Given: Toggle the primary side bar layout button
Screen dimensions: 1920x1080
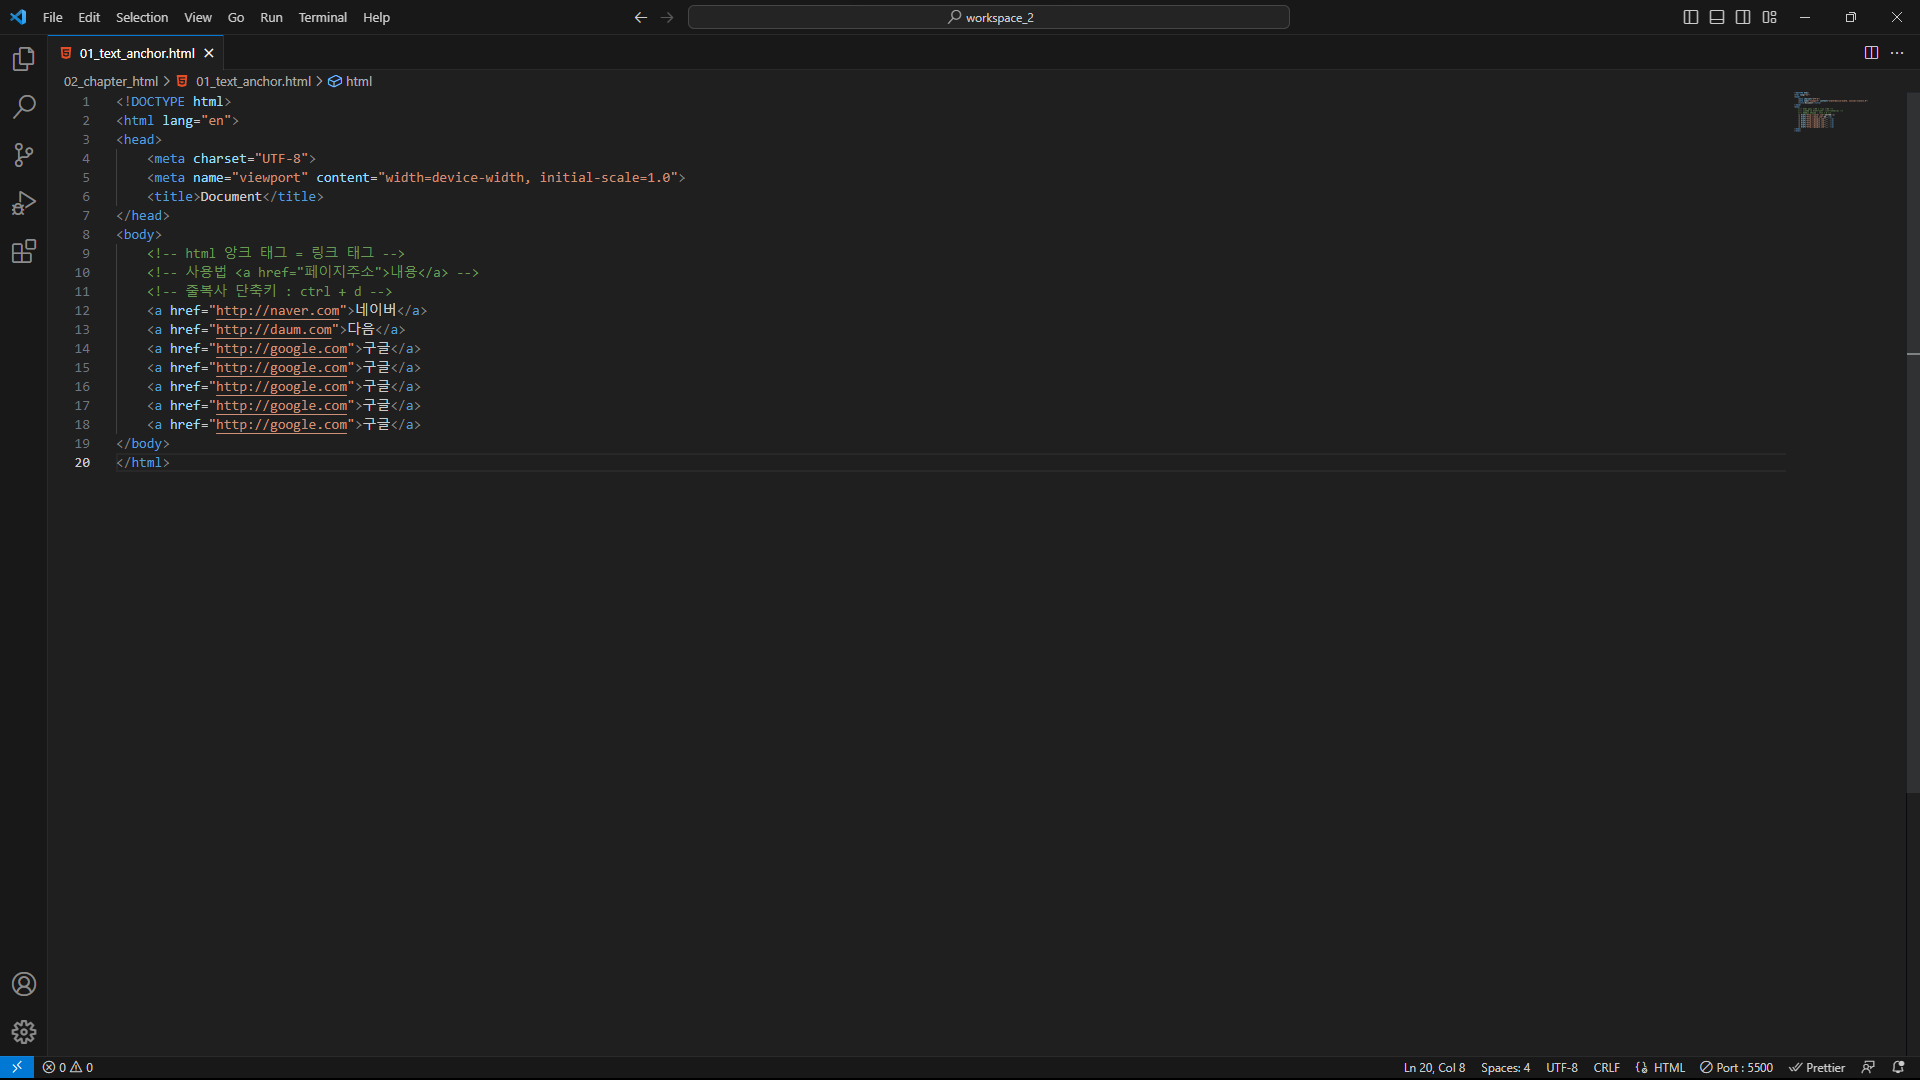Looking at the screenshot, I should click(x=1691, y=17).
